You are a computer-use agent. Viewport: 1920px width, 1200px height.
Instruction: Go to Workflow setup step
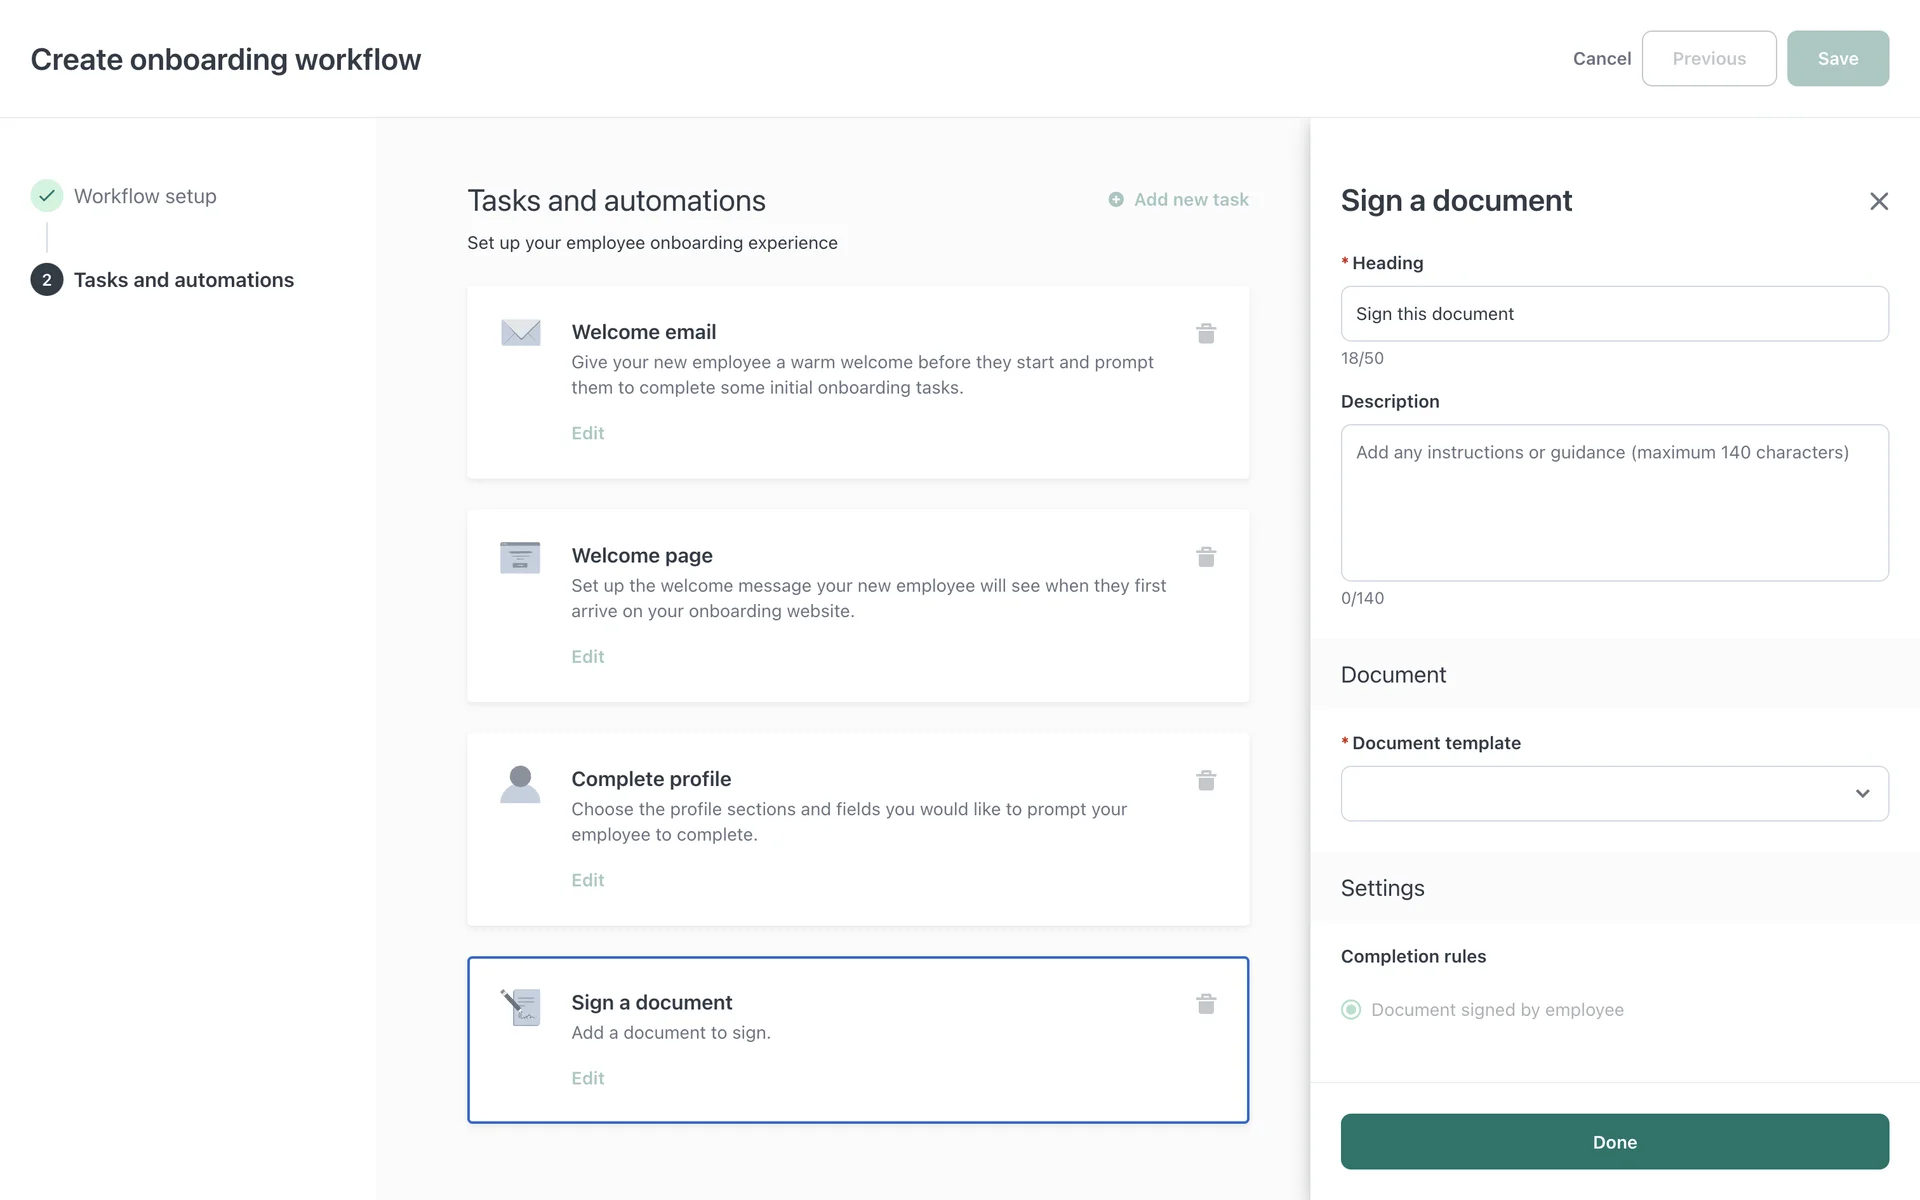pos(145,196)
